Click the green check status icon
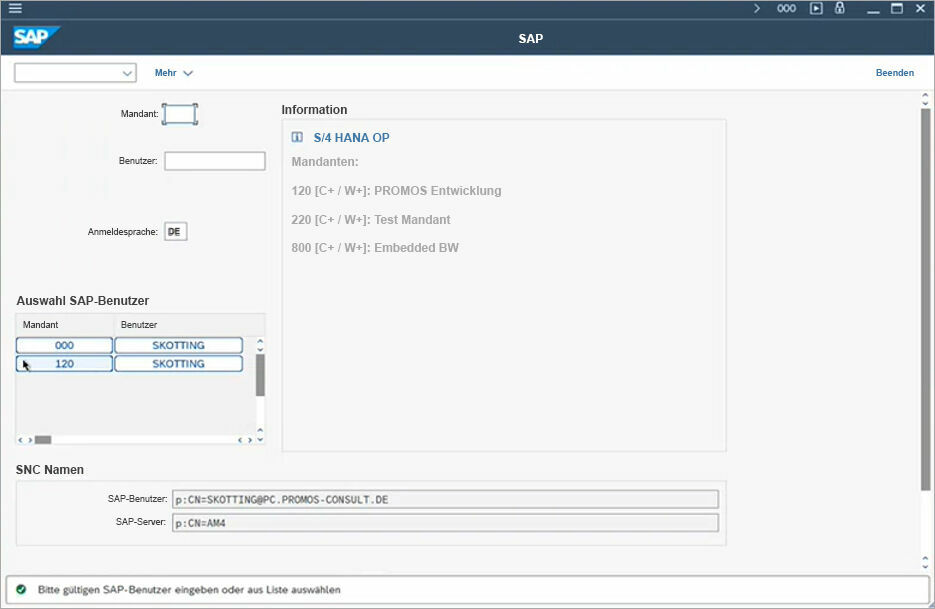Viewport: 935px width, 609px height. (x=21, y=590)
